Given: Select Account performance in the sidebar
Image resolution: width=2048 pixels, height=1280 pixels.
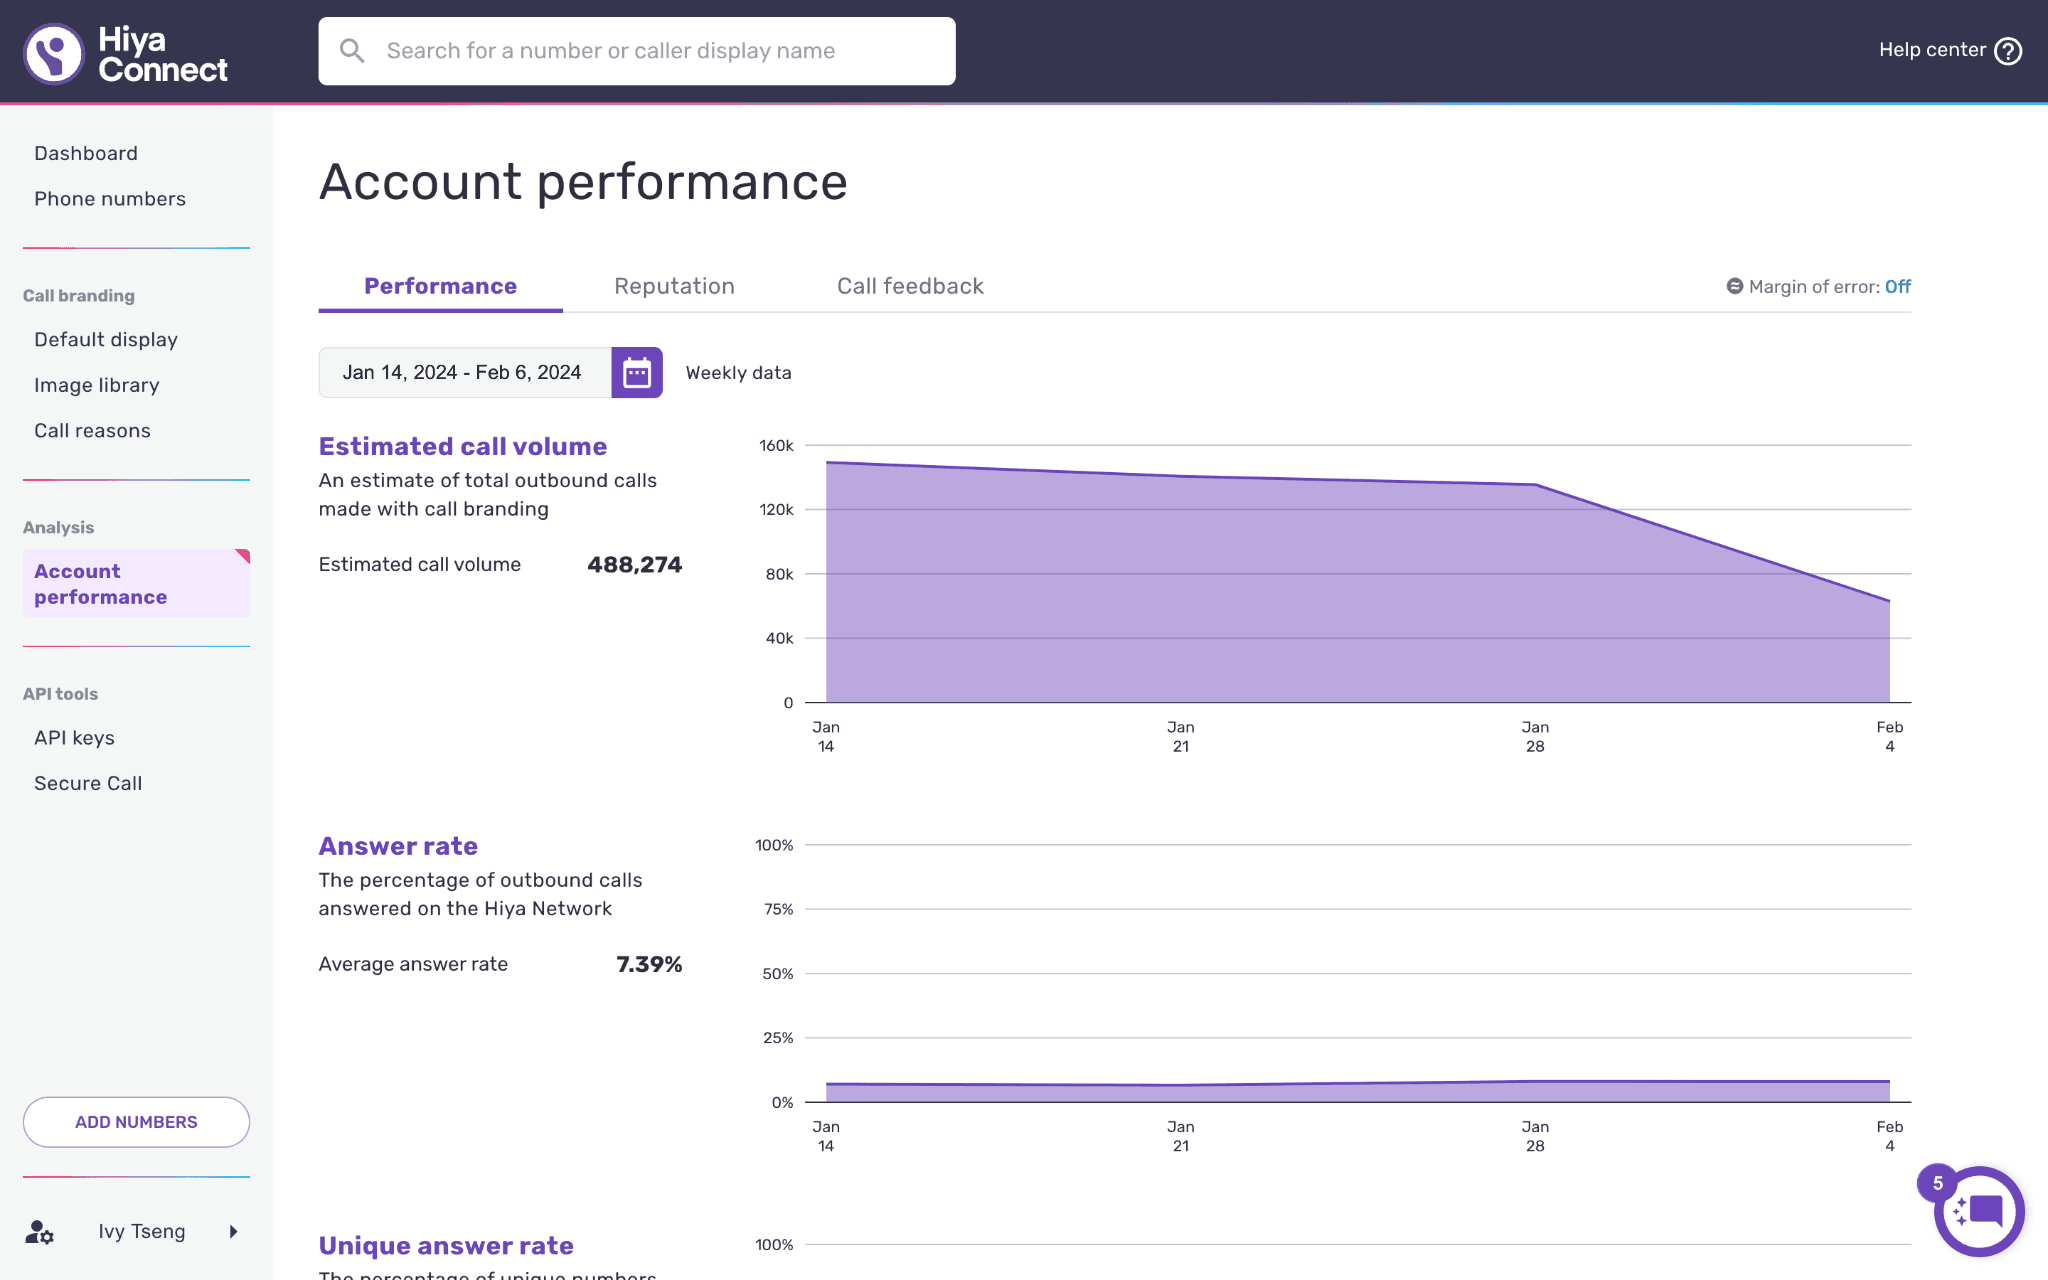Looking at the screenshot, I should pyautogui.click(x=136, y=584).
